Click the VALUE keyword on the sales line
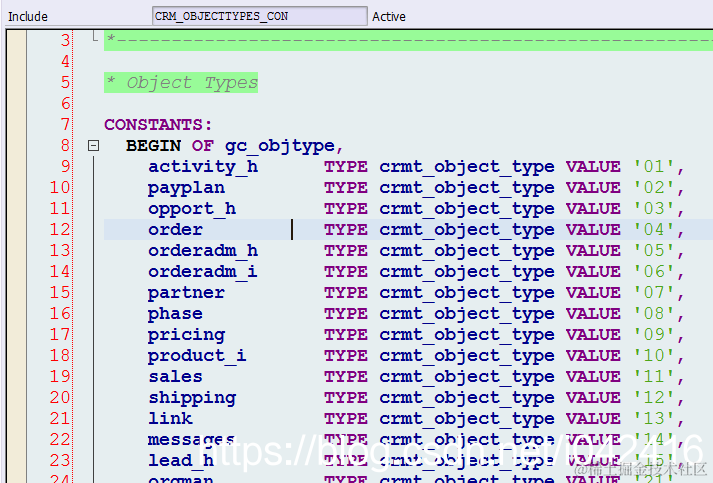The height and width of the screenshot is (483, 713). [x=593, y=377]
